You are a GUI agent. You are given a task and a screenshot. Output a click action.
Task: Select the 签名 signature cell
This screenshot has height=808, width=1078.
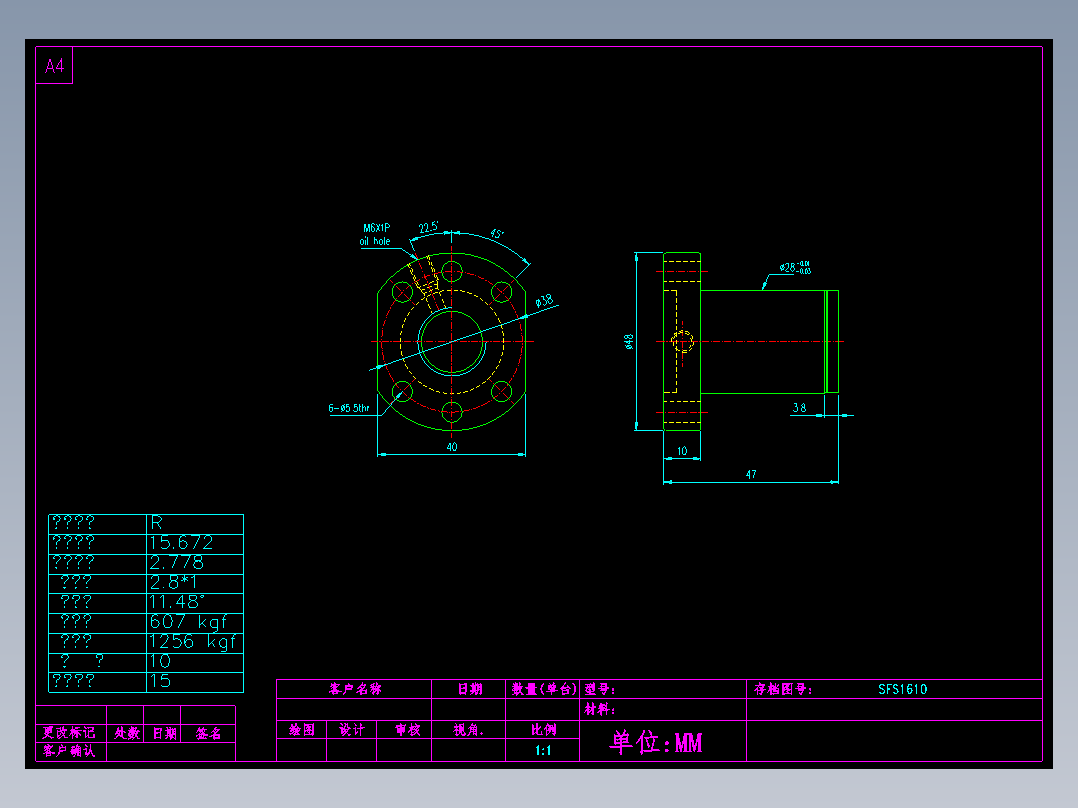(208, 733)
